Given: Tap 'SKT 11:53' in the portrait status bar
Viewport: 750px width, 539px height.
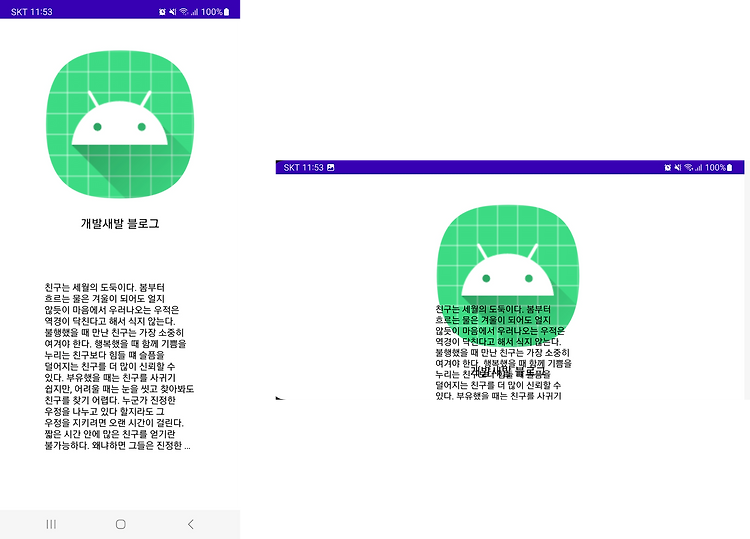Looking at the screenshot, I should point(32,12).
